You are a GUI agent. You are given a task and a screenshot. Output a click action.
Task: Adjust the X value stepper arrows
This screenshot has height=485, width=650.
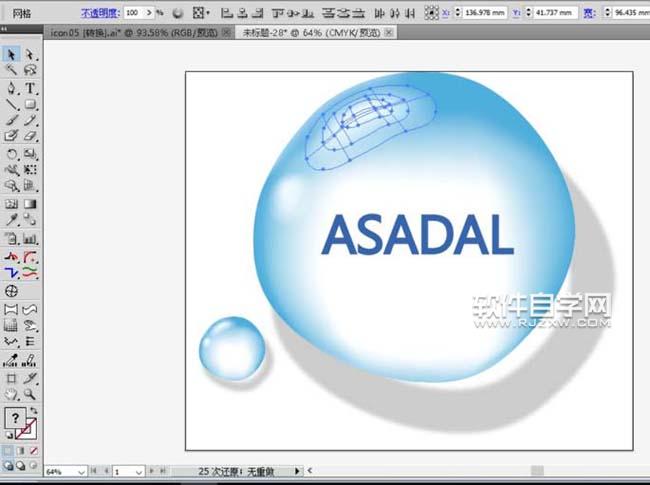pyautogui.click(x=458, y=12)
